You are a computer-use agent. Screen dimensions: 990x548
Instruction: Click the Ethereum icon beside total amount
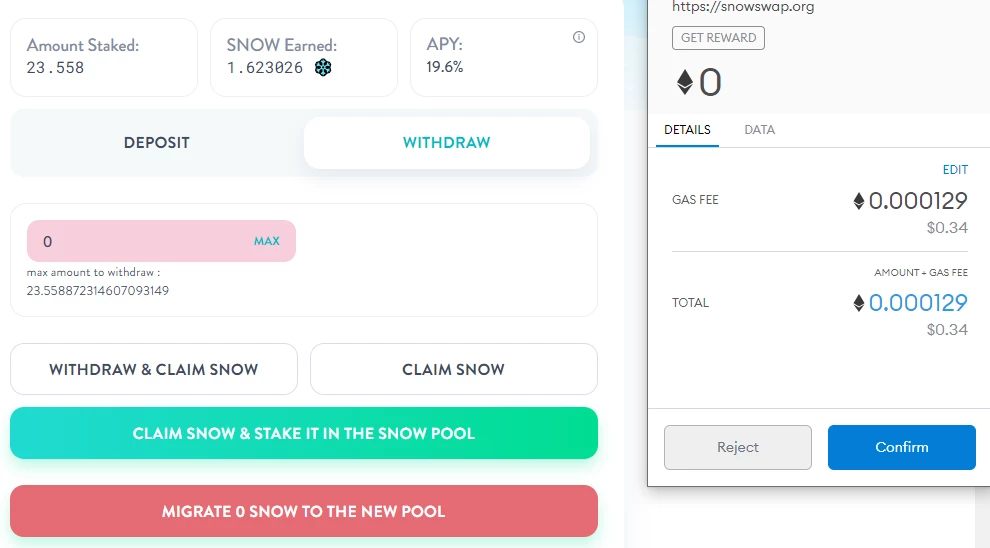[x=859, y=303]
